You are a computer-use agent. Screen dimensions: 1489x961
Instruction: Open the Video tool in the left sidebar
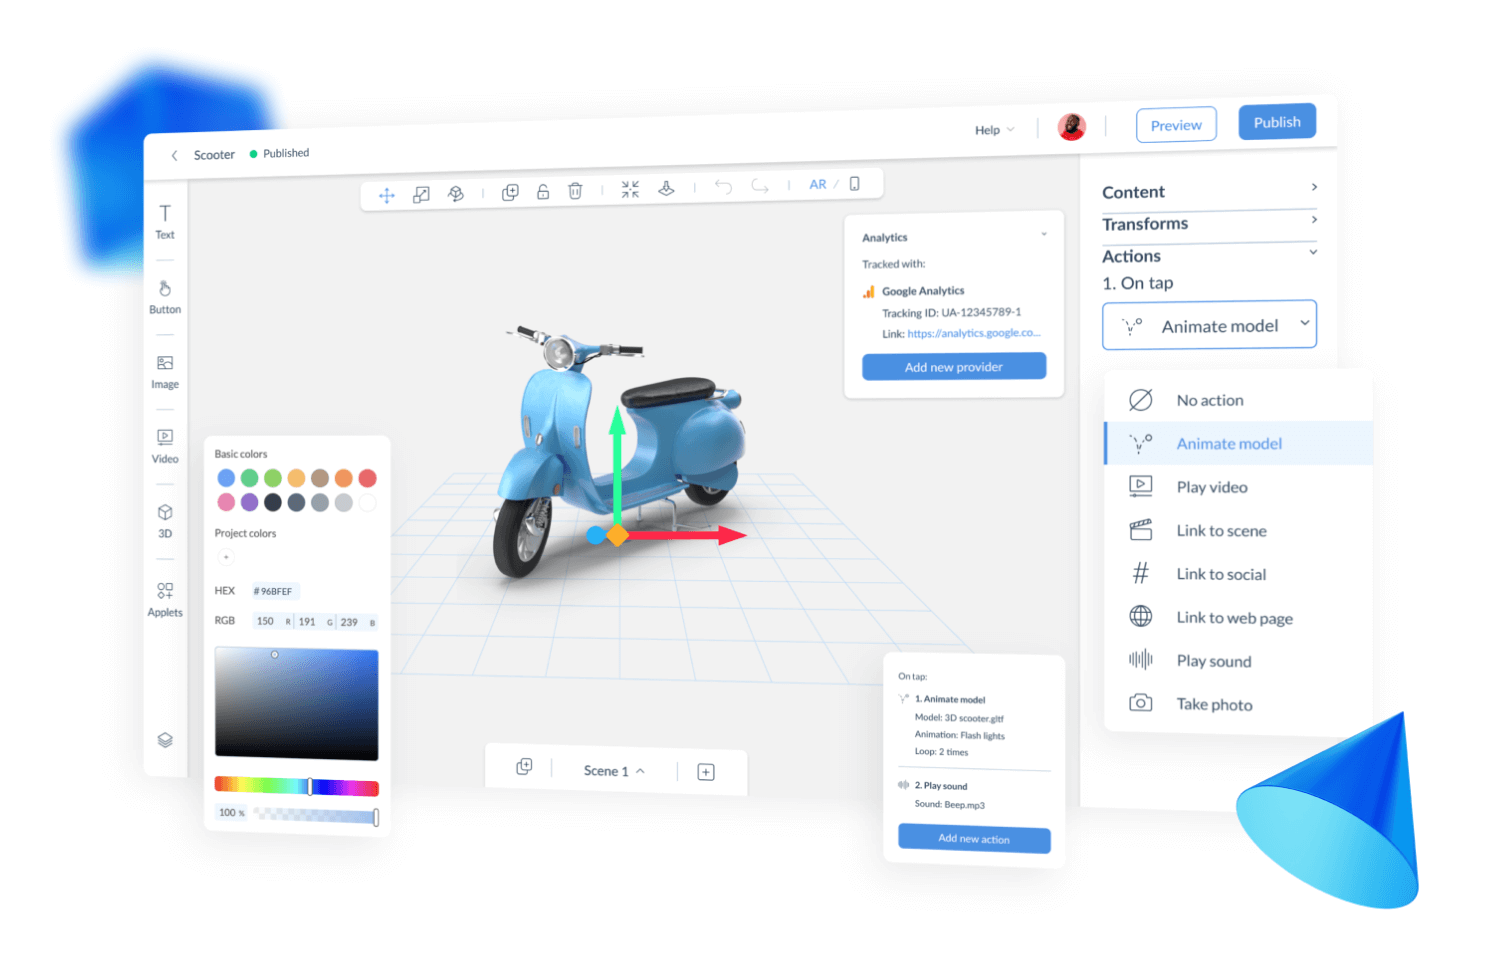point(164,443)
